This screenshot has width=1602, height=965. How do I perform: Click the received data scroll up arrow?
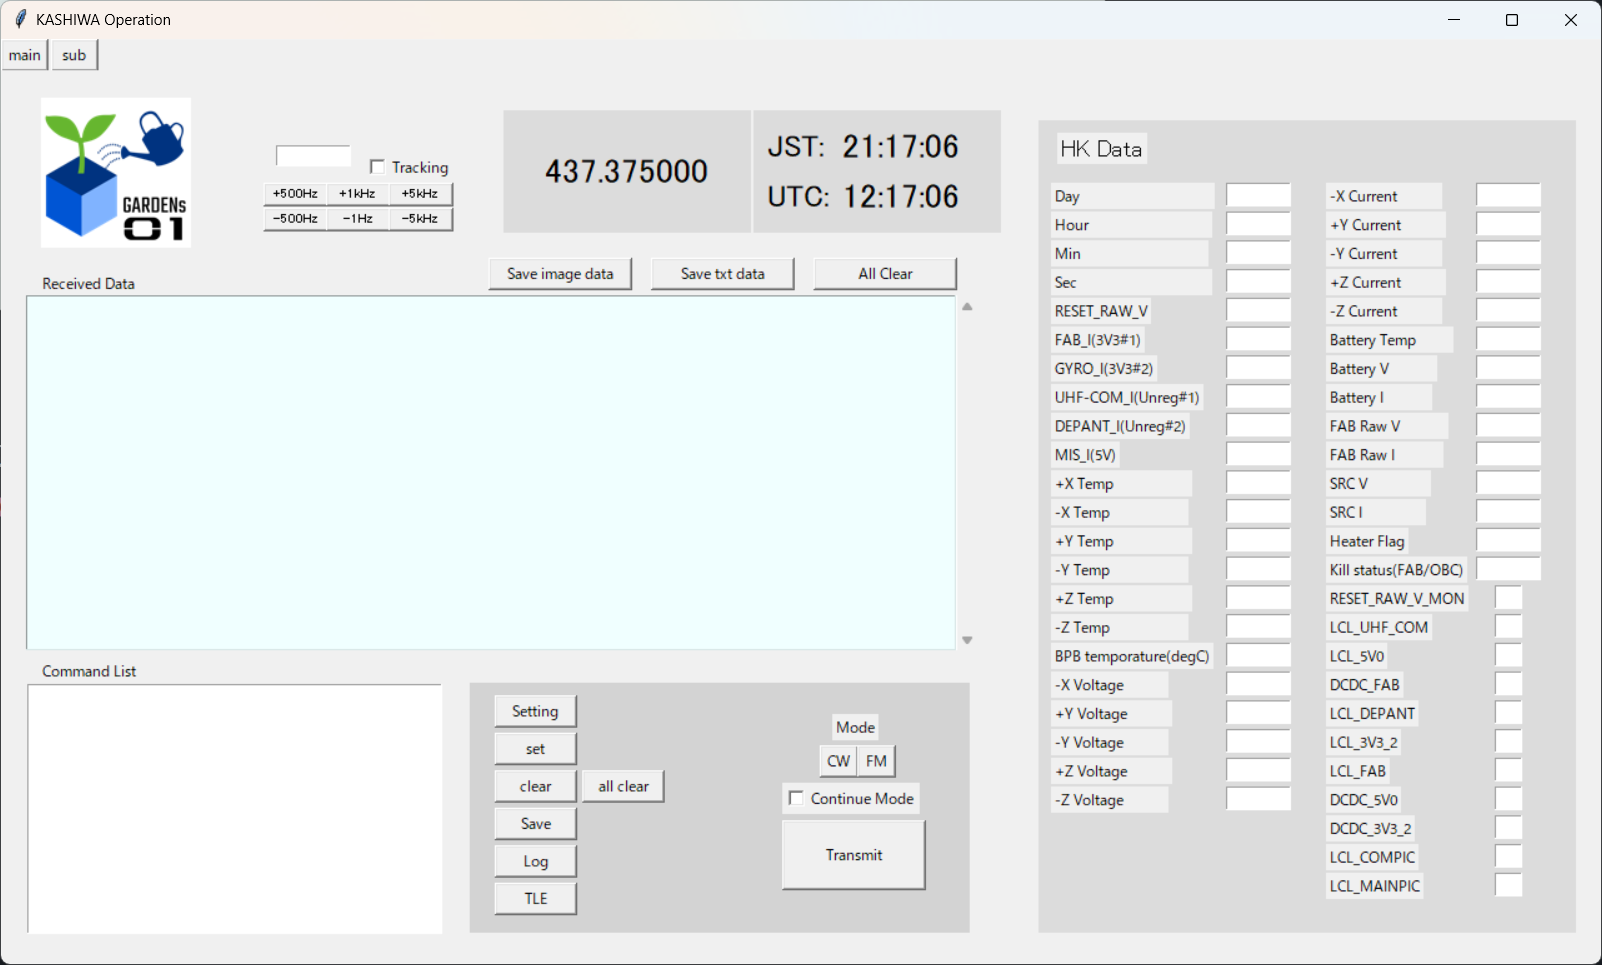click(967, 307)
